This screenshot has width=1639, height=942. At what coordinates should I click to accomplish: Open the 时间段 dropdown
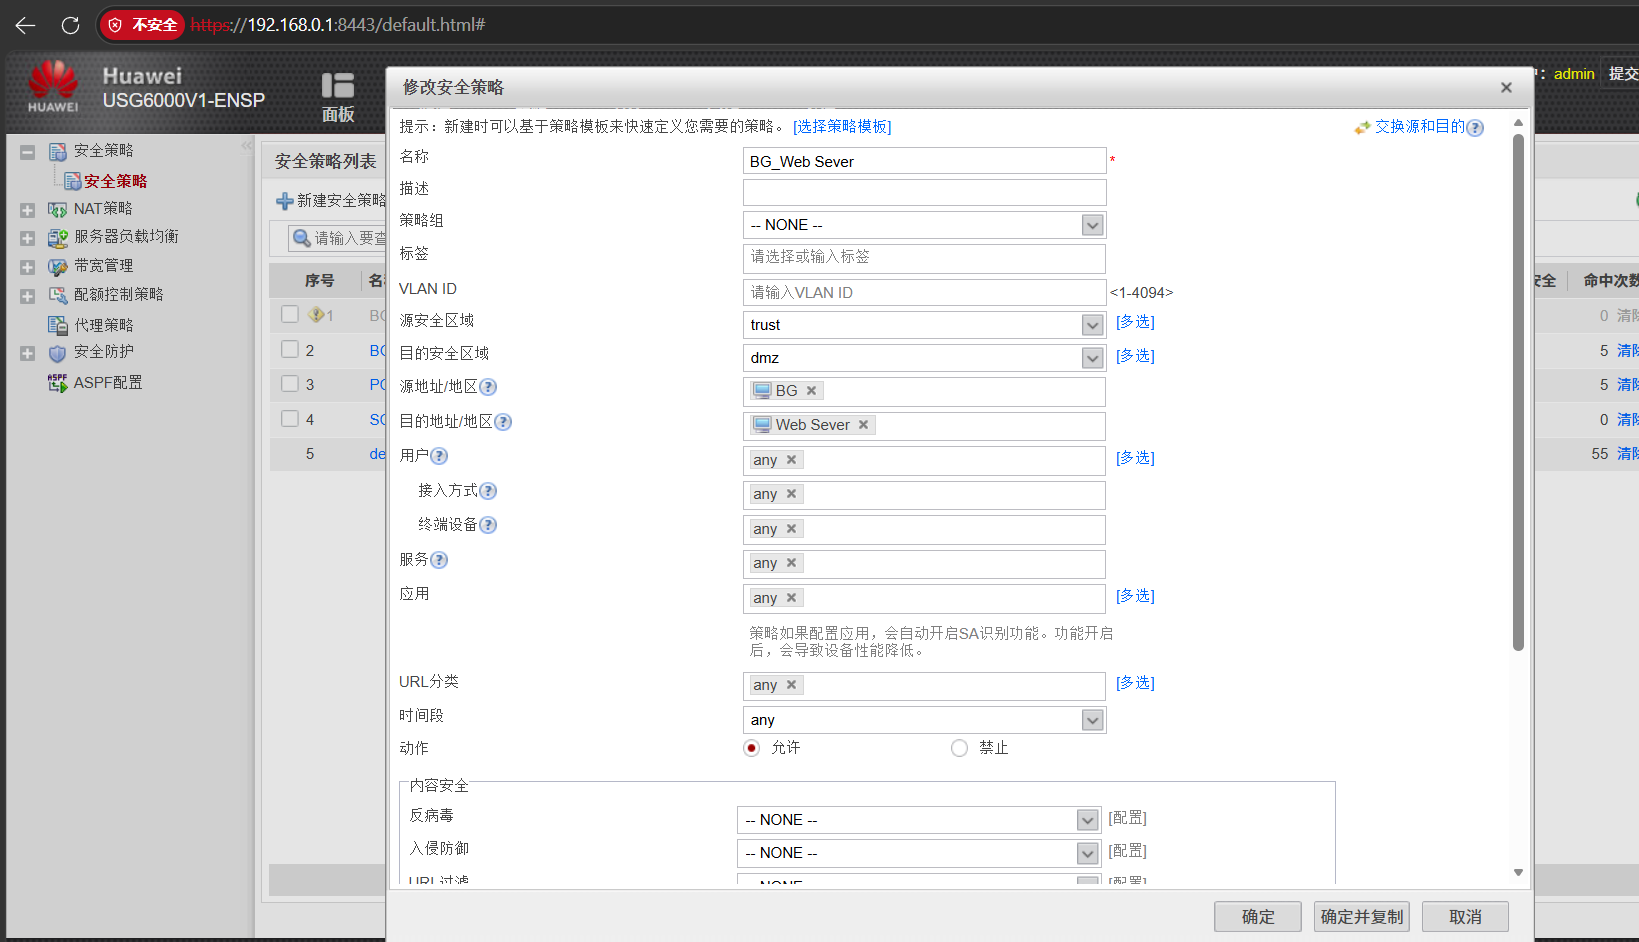pyautogui.click(x=1092, y=720)
